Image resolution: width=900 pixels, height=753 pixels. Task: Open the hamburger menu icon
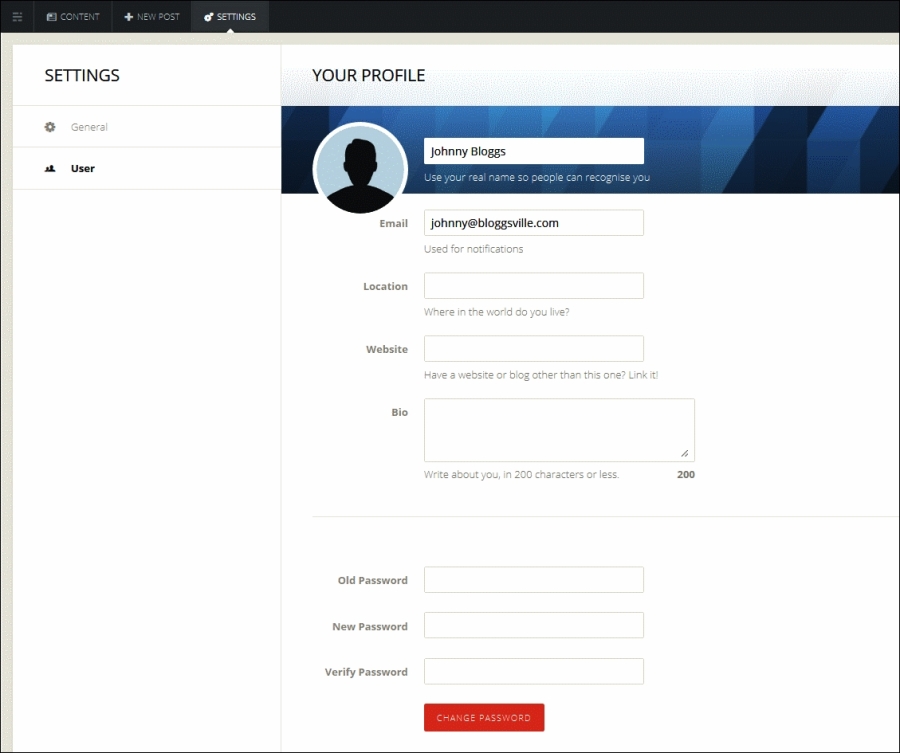17,17
